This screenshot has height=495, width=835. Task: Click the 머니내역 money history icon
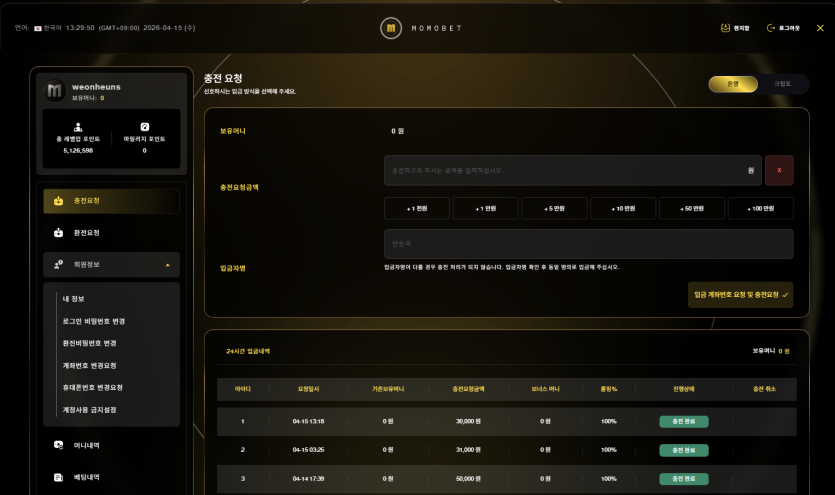pyautogui.click(x=59, y=445)
